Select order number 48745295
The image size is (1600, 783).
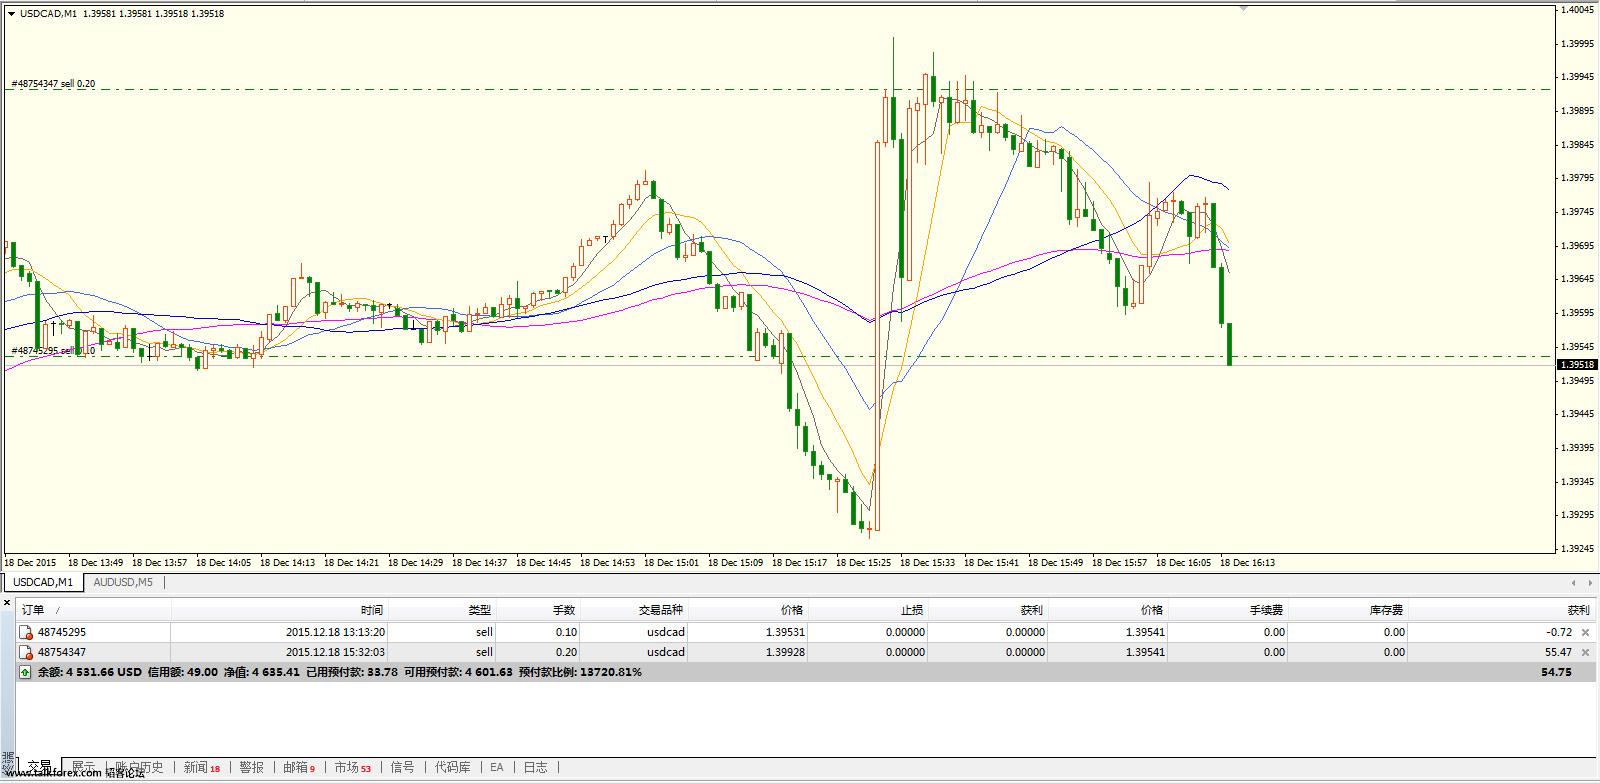[61, 632]
